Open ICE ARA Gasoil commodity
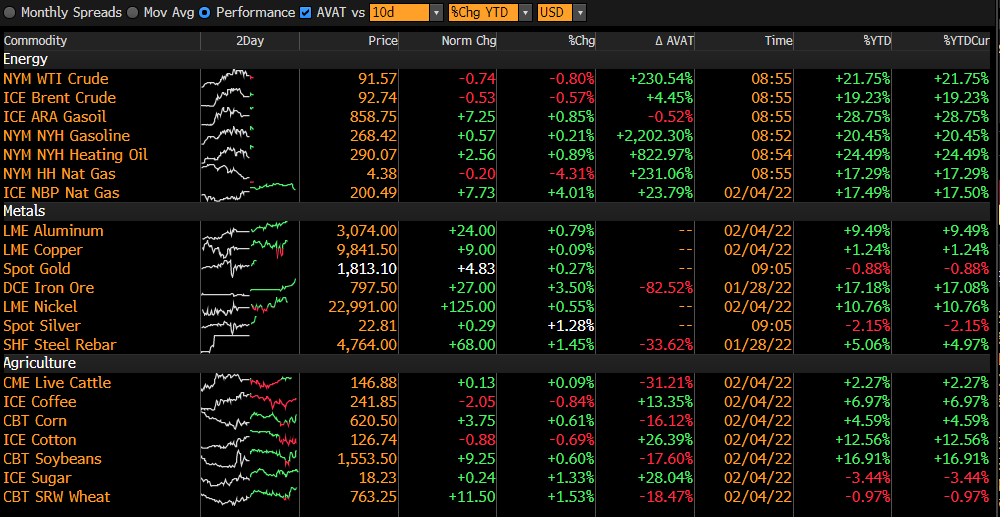Image resolution: width=1000 pixels, height=517 pixels. click(54, 117)
